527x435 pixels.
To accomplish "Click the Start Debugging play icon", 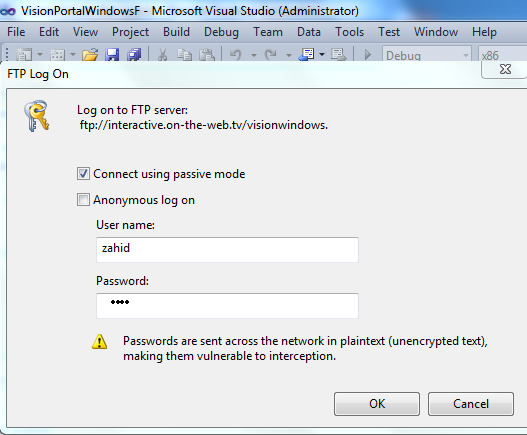I will click(x=368, y=54).
